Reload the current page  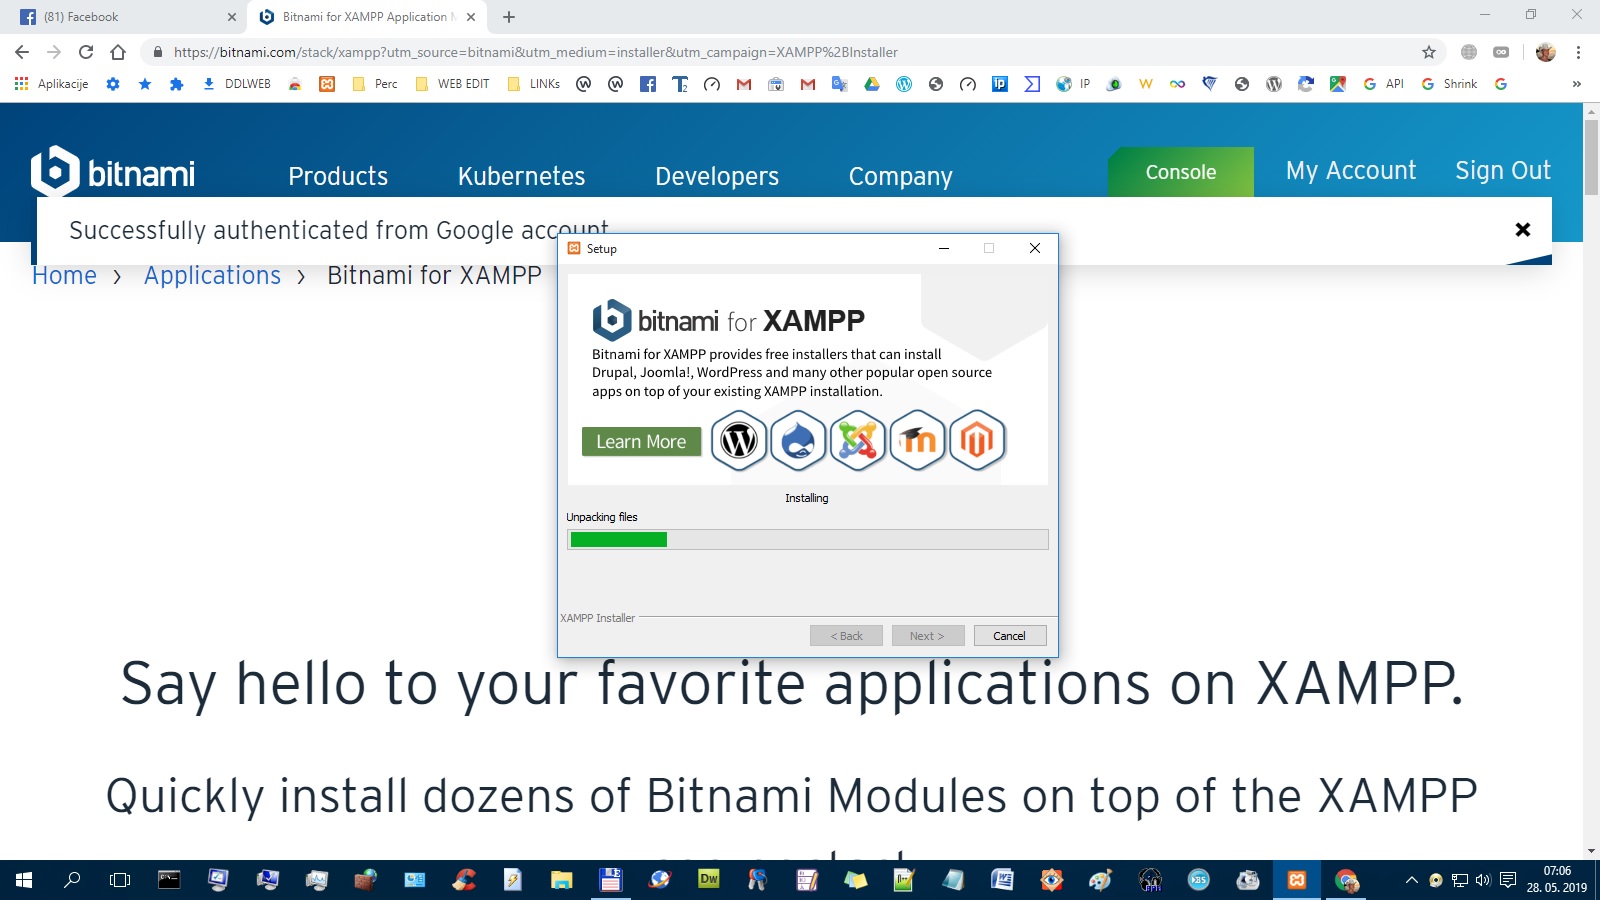point(86,52)
